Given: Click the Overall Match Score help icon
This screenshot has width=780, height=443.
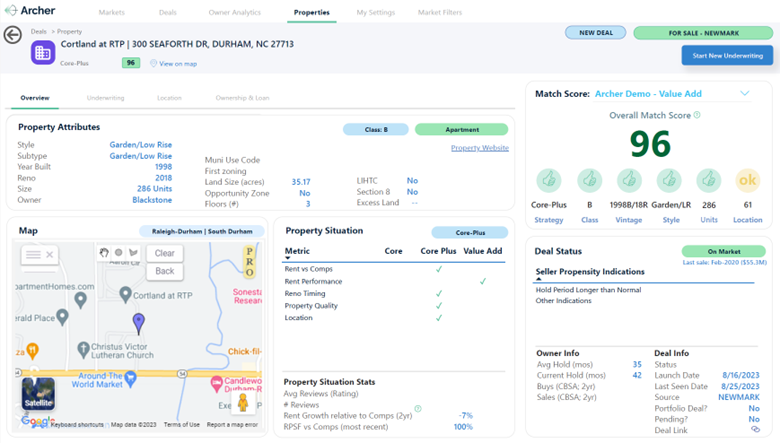Looking at the screenshot, I should pyautogui.click(x=697, y=115).
